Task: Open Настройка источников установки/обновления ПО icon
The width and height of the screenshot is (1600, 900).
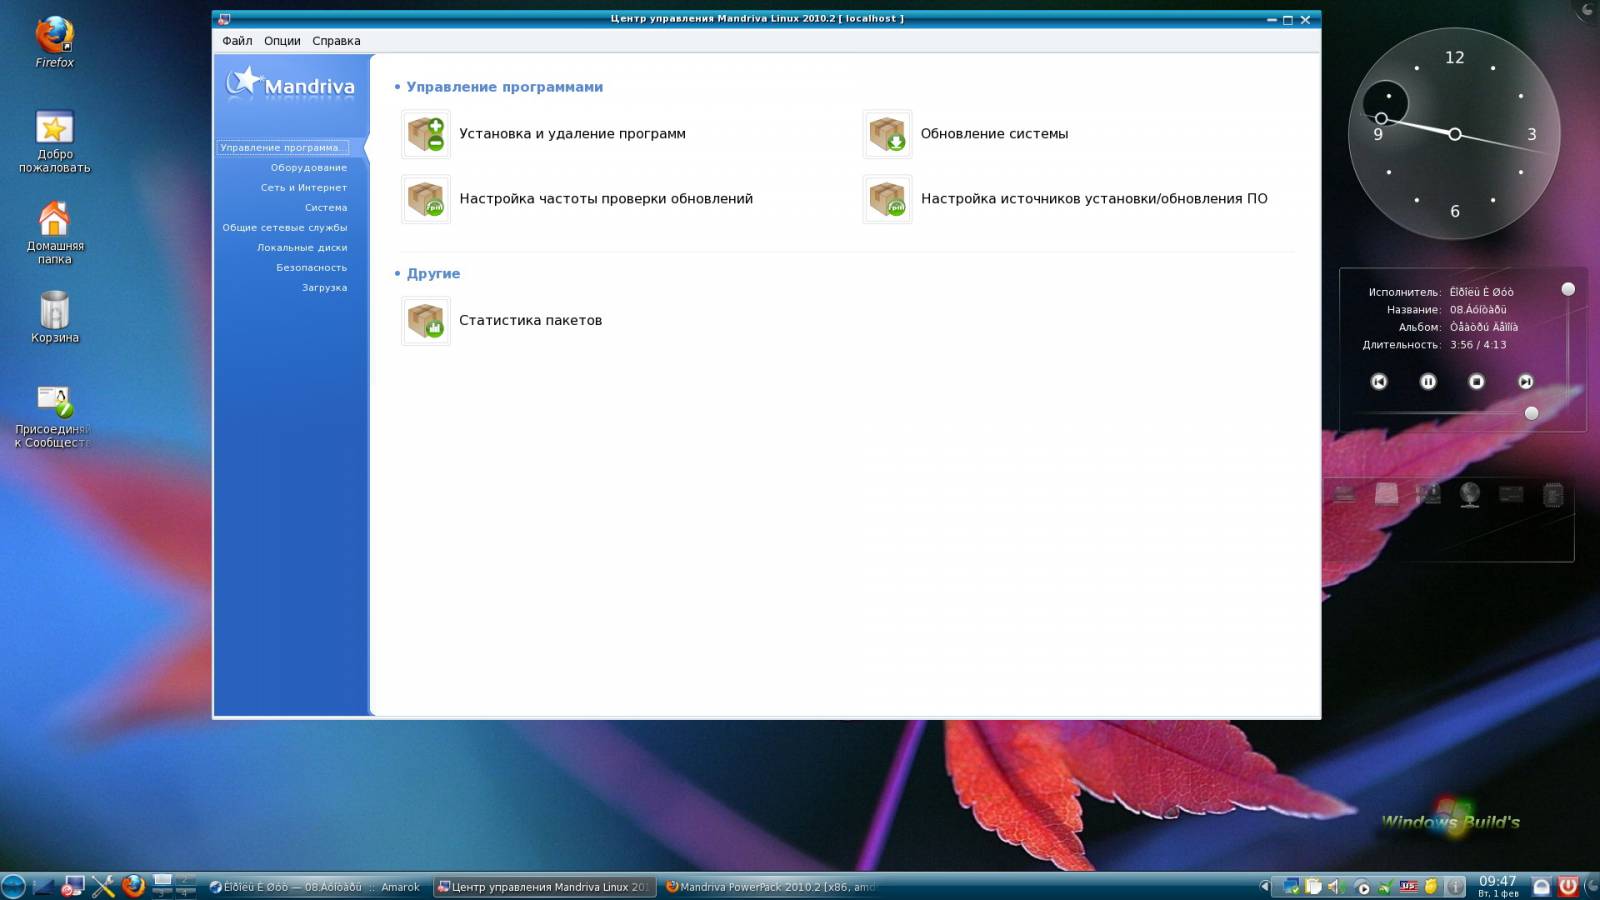Action: tap(887, 199)
